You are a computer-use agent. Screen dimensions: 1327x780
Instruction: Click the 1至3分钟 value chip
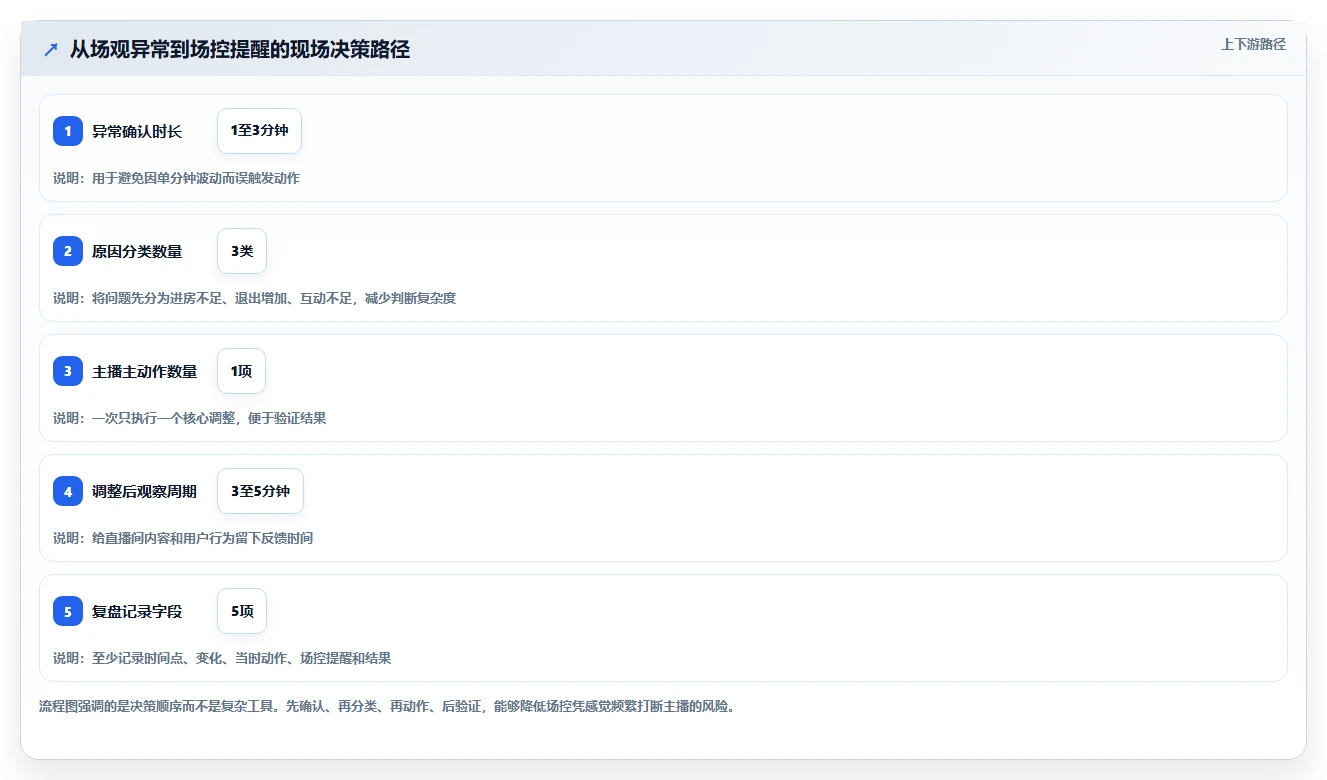259,131
